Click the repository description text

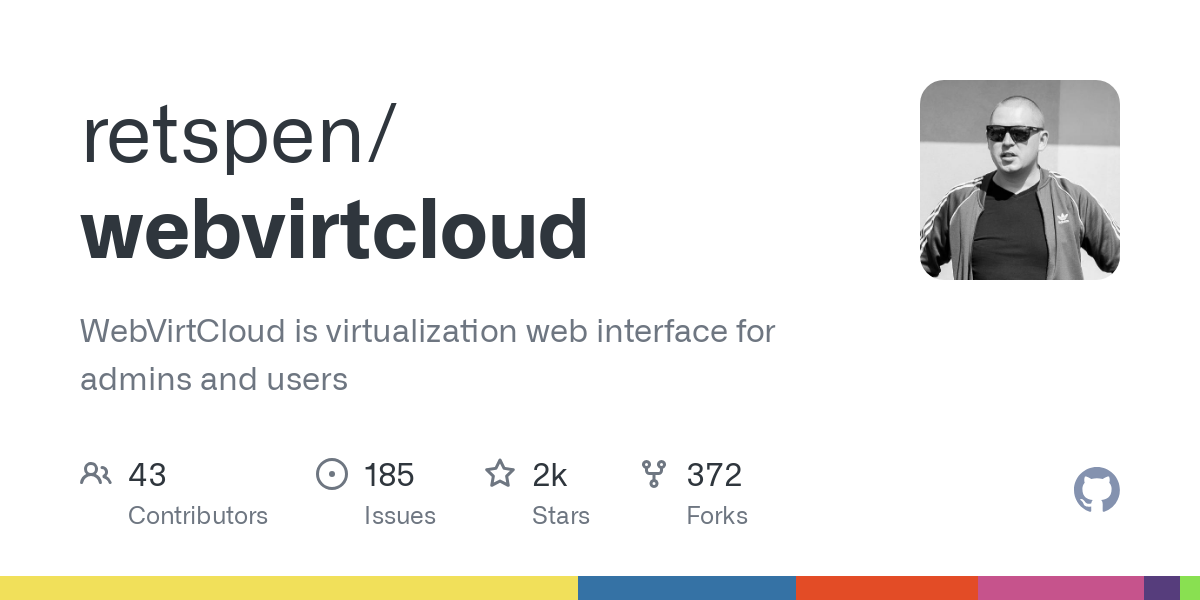point(428,355)
